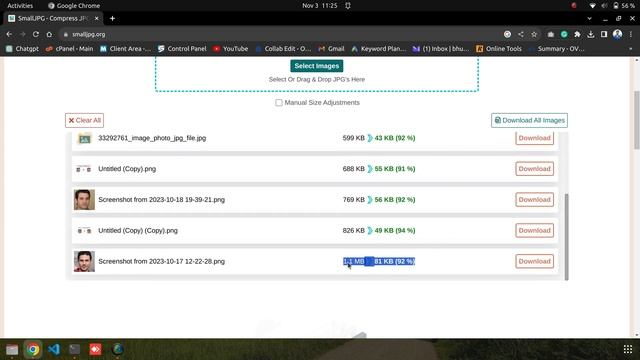
Task: Bookmark this page with the star icon
Action: coord(534,34)
